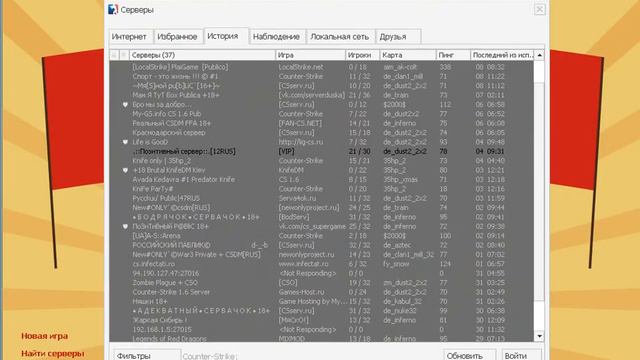
Task: Select the Краснодарский сервер row
Action: tap(321, 133)
